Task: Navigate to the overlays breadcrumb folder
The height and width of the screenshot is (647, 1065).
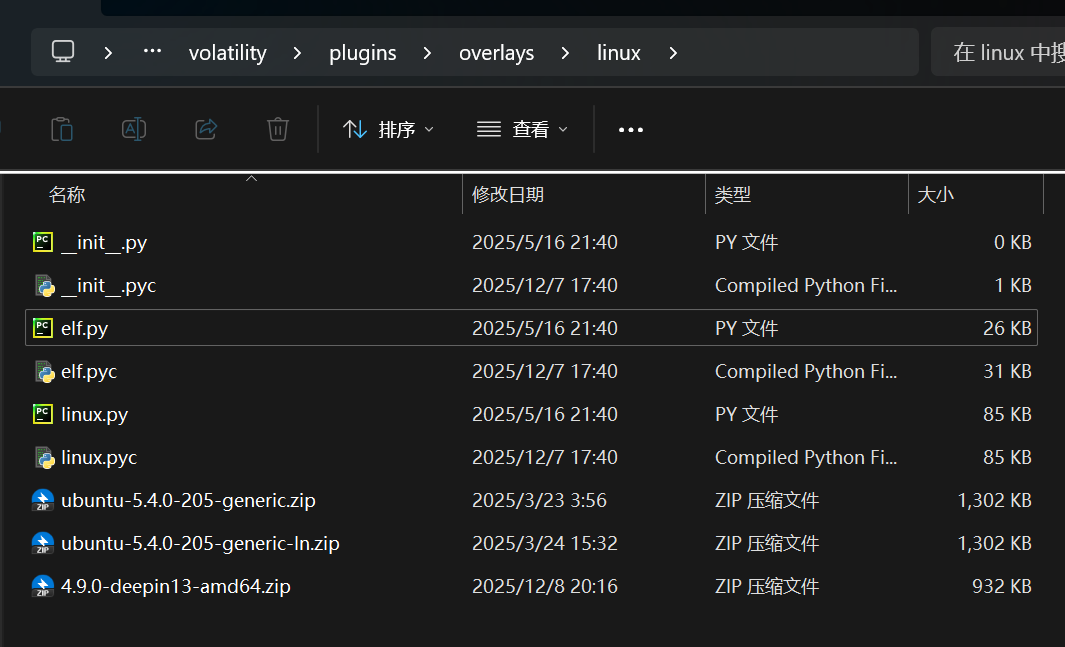Action: click(496, 52)
